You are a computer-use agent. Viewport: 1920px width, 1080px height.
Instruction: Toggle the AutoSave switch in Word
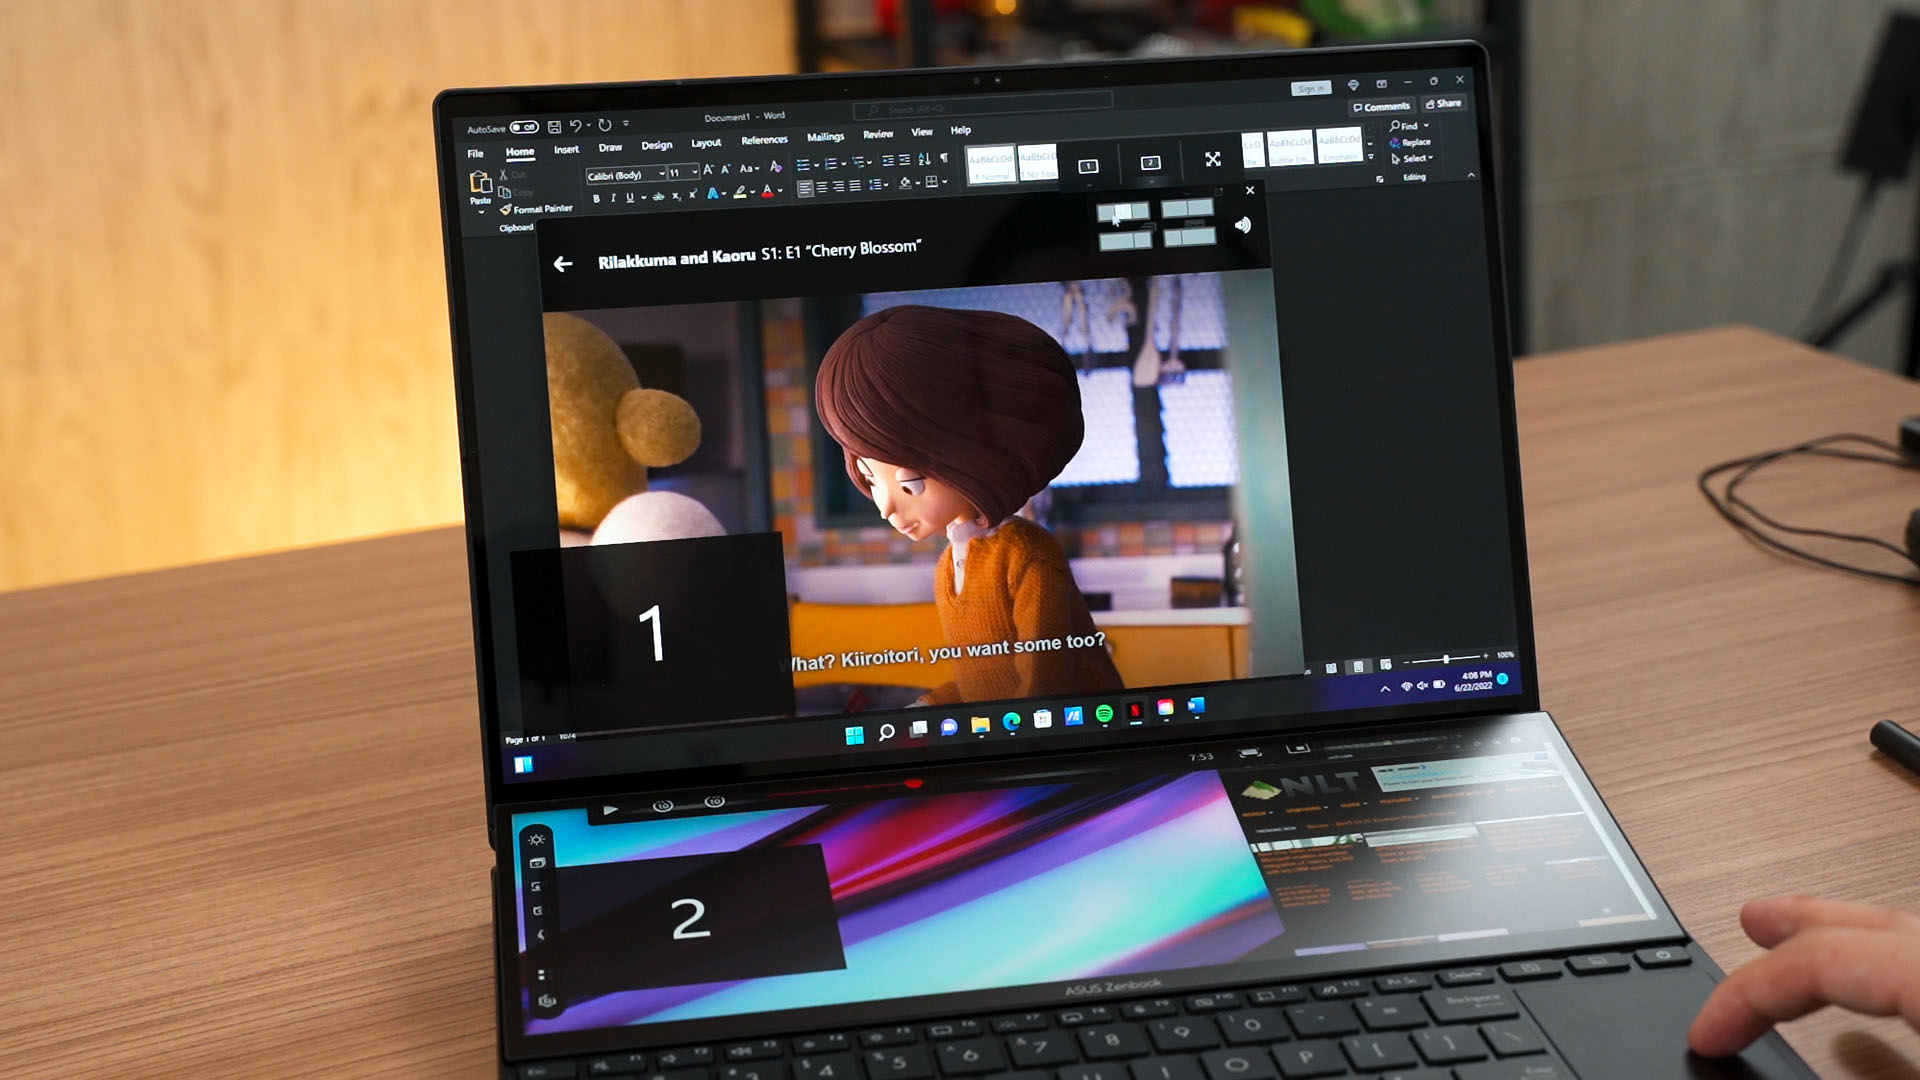pos(523,127)
